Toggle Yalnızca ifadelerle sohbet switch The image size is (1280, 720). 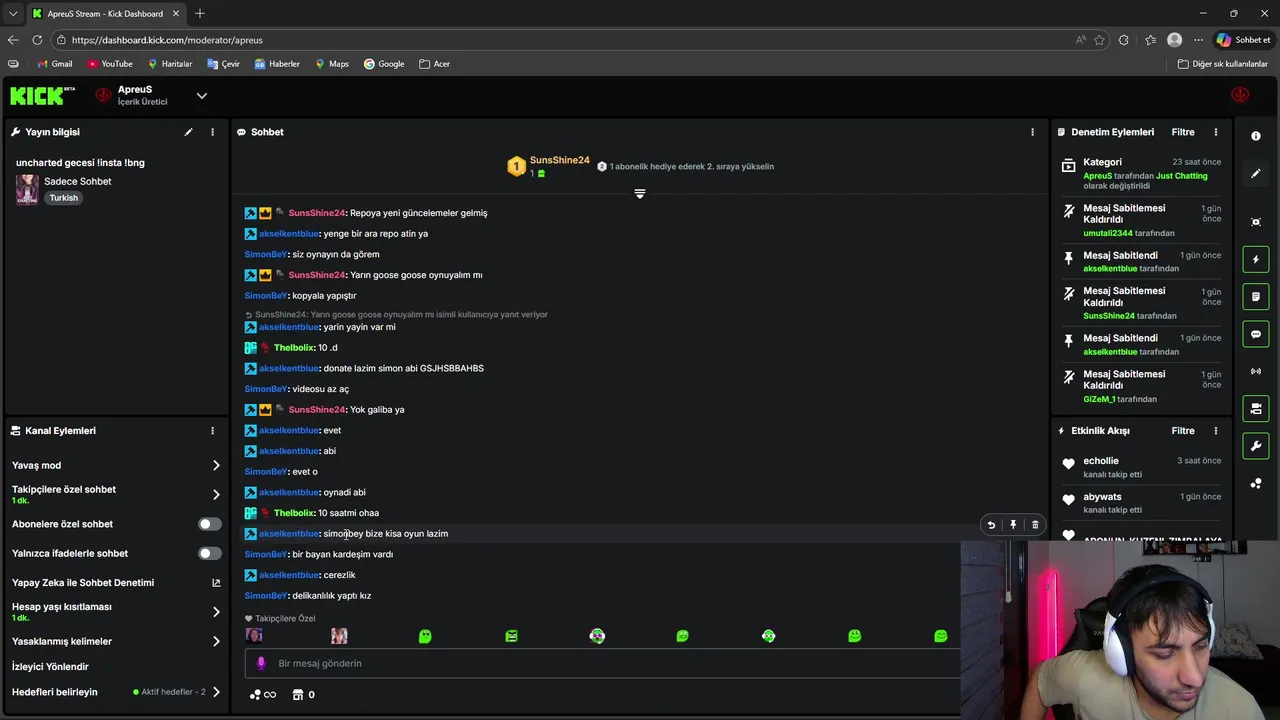pyautogui.click(x=209, y=553)
